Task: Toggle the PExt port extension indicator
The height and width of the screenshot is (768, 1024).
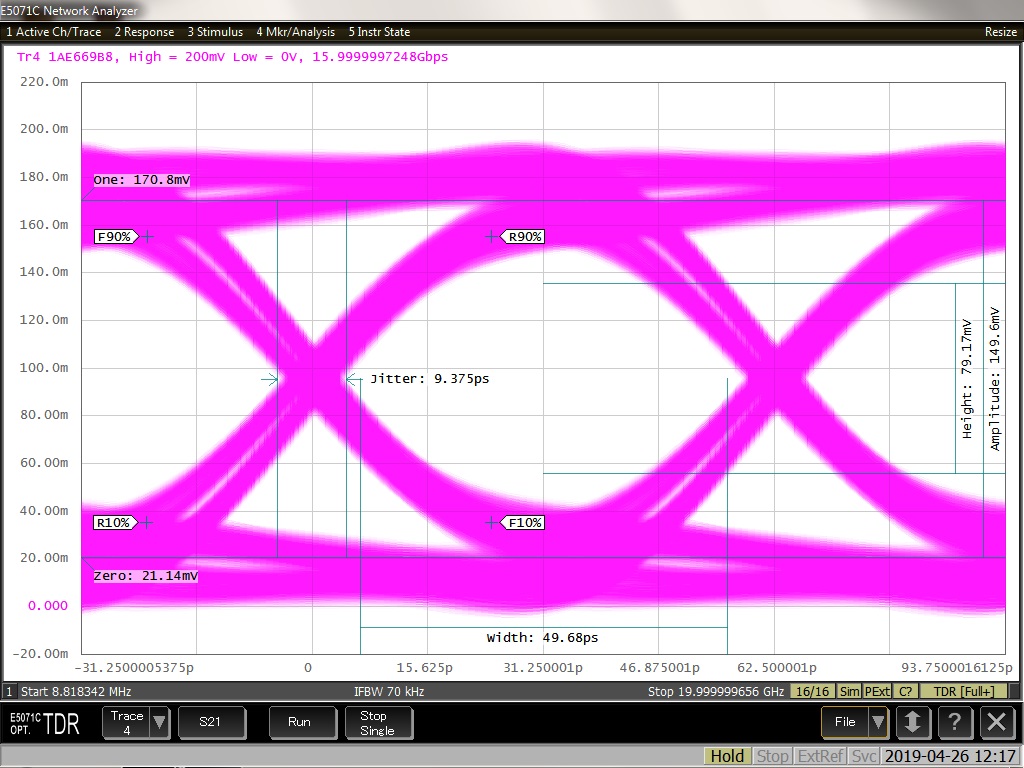Action: (x=877, y=691)
